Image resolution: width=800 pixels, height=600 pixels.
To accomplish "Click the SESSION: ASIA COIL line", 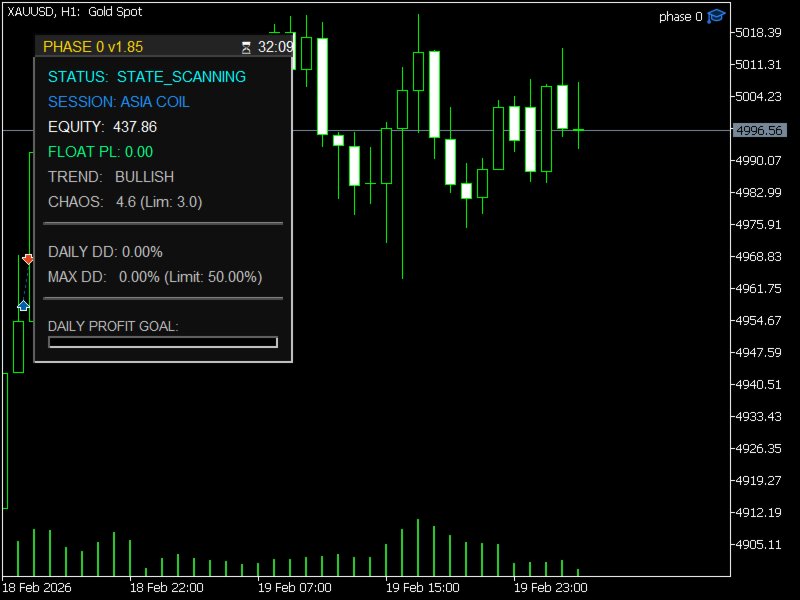I will pyautogui.click(x=119, y=102).
